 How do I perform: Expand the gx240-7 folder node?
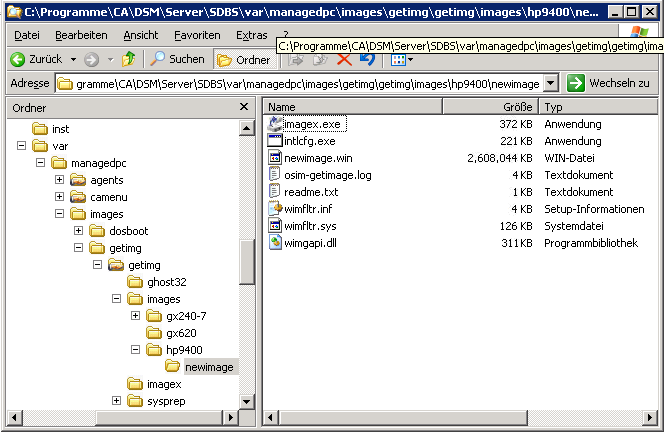coord(136,316)
